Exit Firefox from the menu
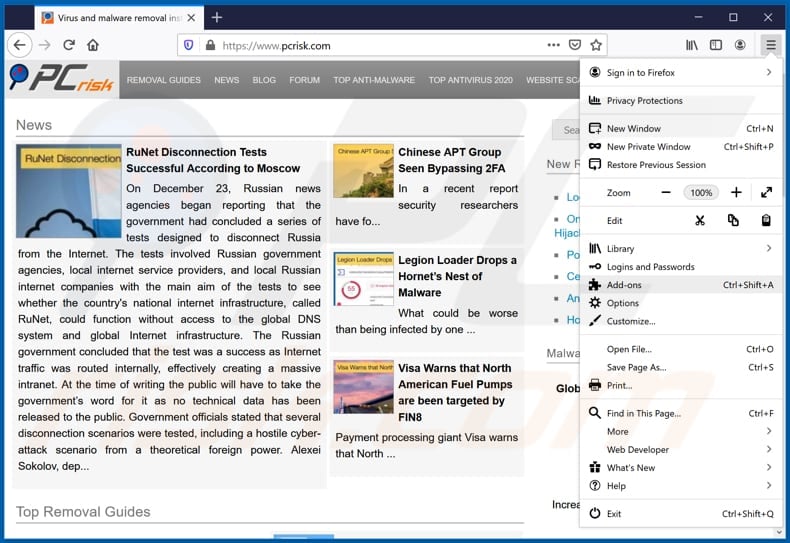 (681, 514)
